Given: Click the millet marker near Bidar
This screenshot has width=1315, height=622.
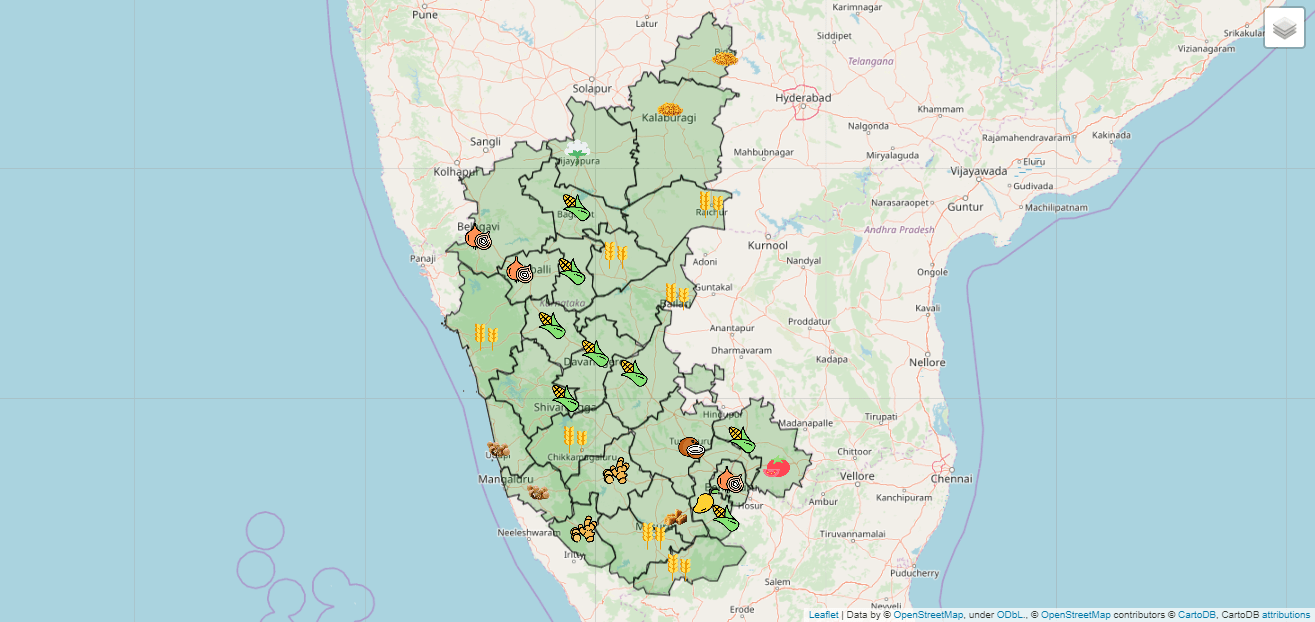Looking at the screenshot, I should tap(726, 58).
